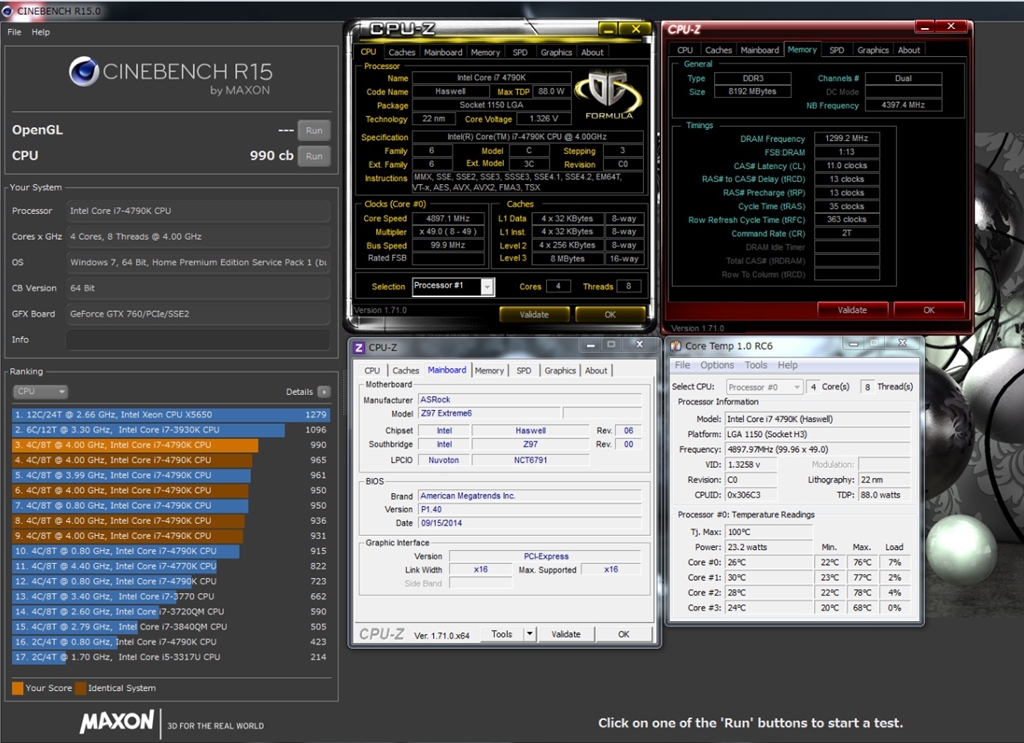The height and width of the screenshot is (743, 1024).
Task: Switch to SPD tab in red CPU-Z
Action: tap(837, 50)
